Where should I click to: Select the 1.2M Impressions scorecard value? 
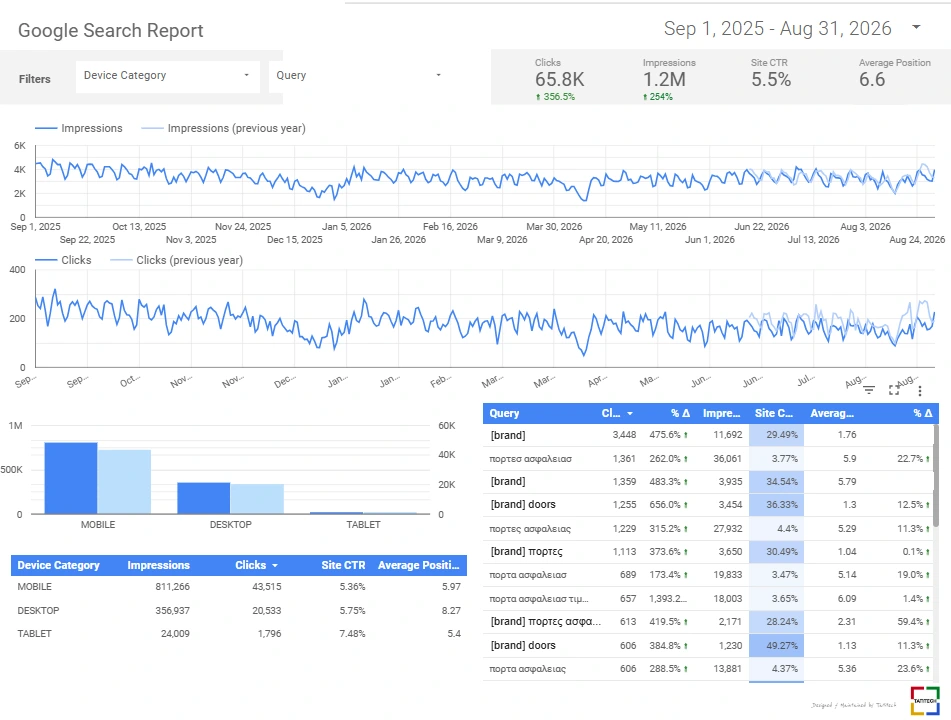point(664,79)
